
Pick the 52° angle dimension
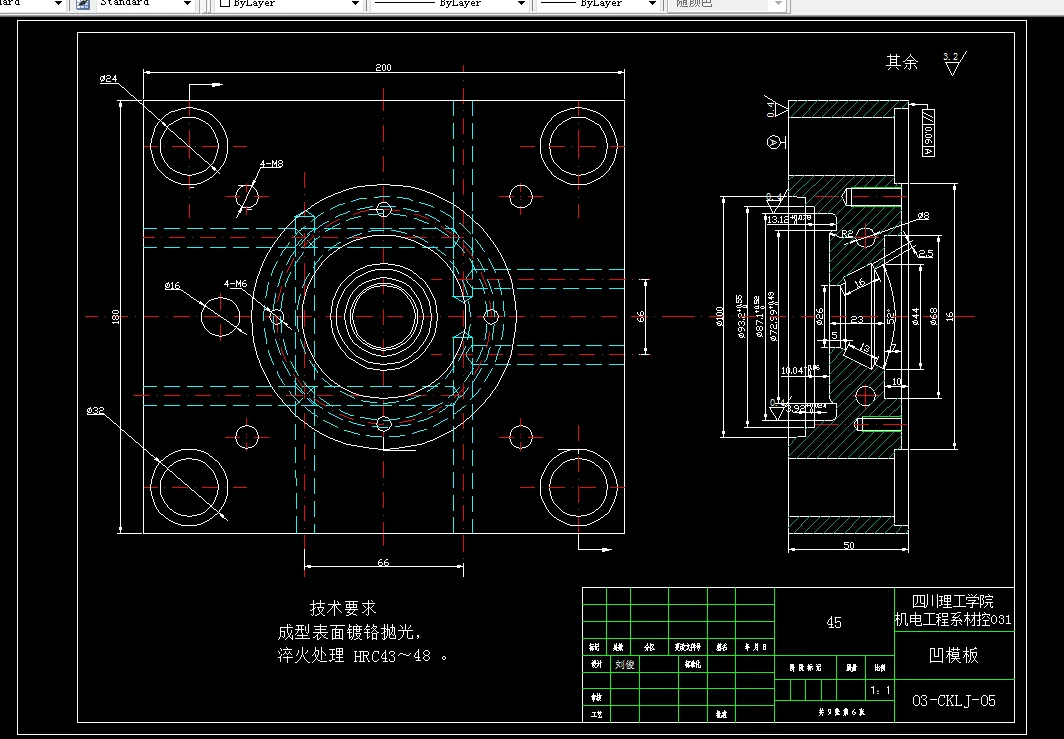coord(890,317)
